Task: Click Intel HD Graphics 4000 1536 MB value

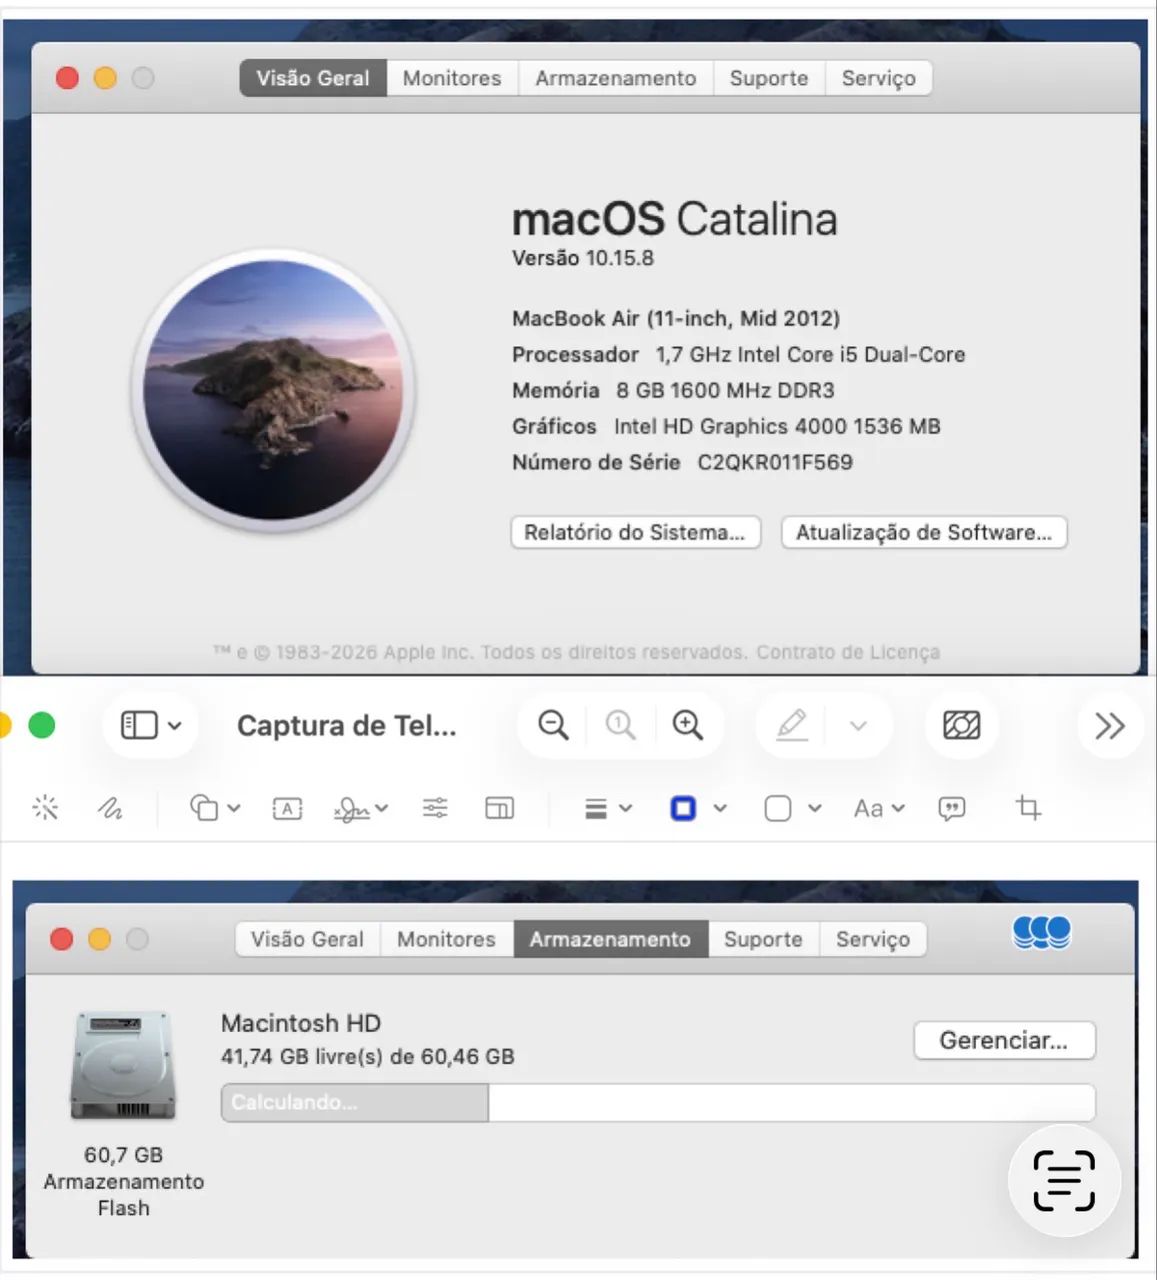Action: pos(777,426)
